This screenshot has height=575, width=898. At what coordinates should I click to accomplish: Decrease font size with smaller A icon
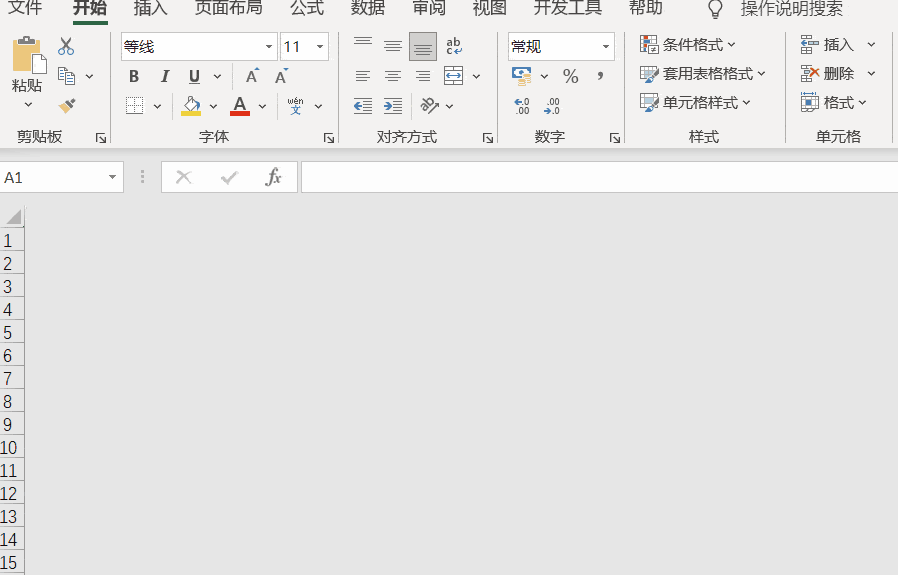281,76
